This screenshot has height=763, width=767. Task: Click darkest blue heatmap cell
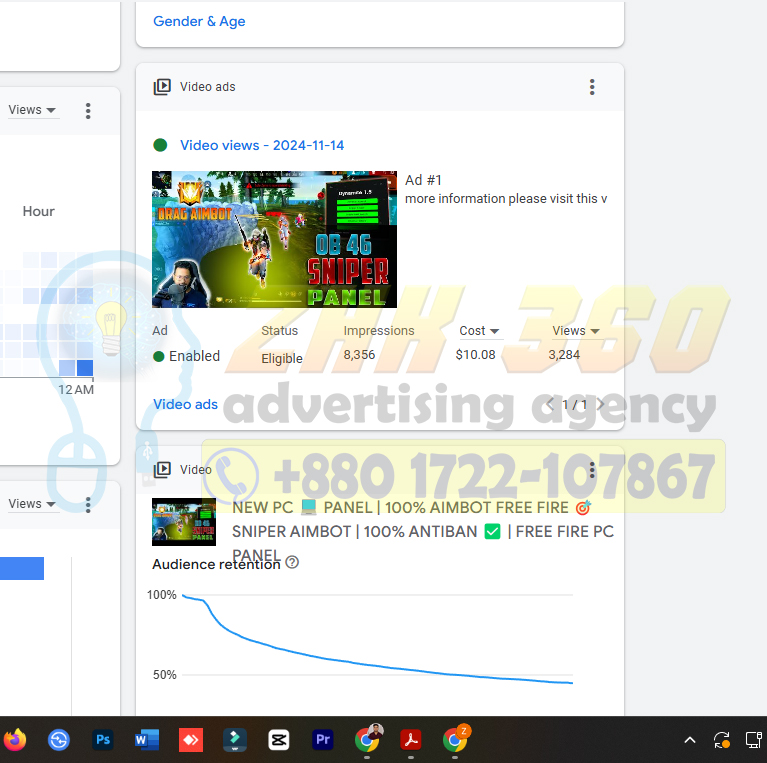pyautogui.click(x=85, y=368)
